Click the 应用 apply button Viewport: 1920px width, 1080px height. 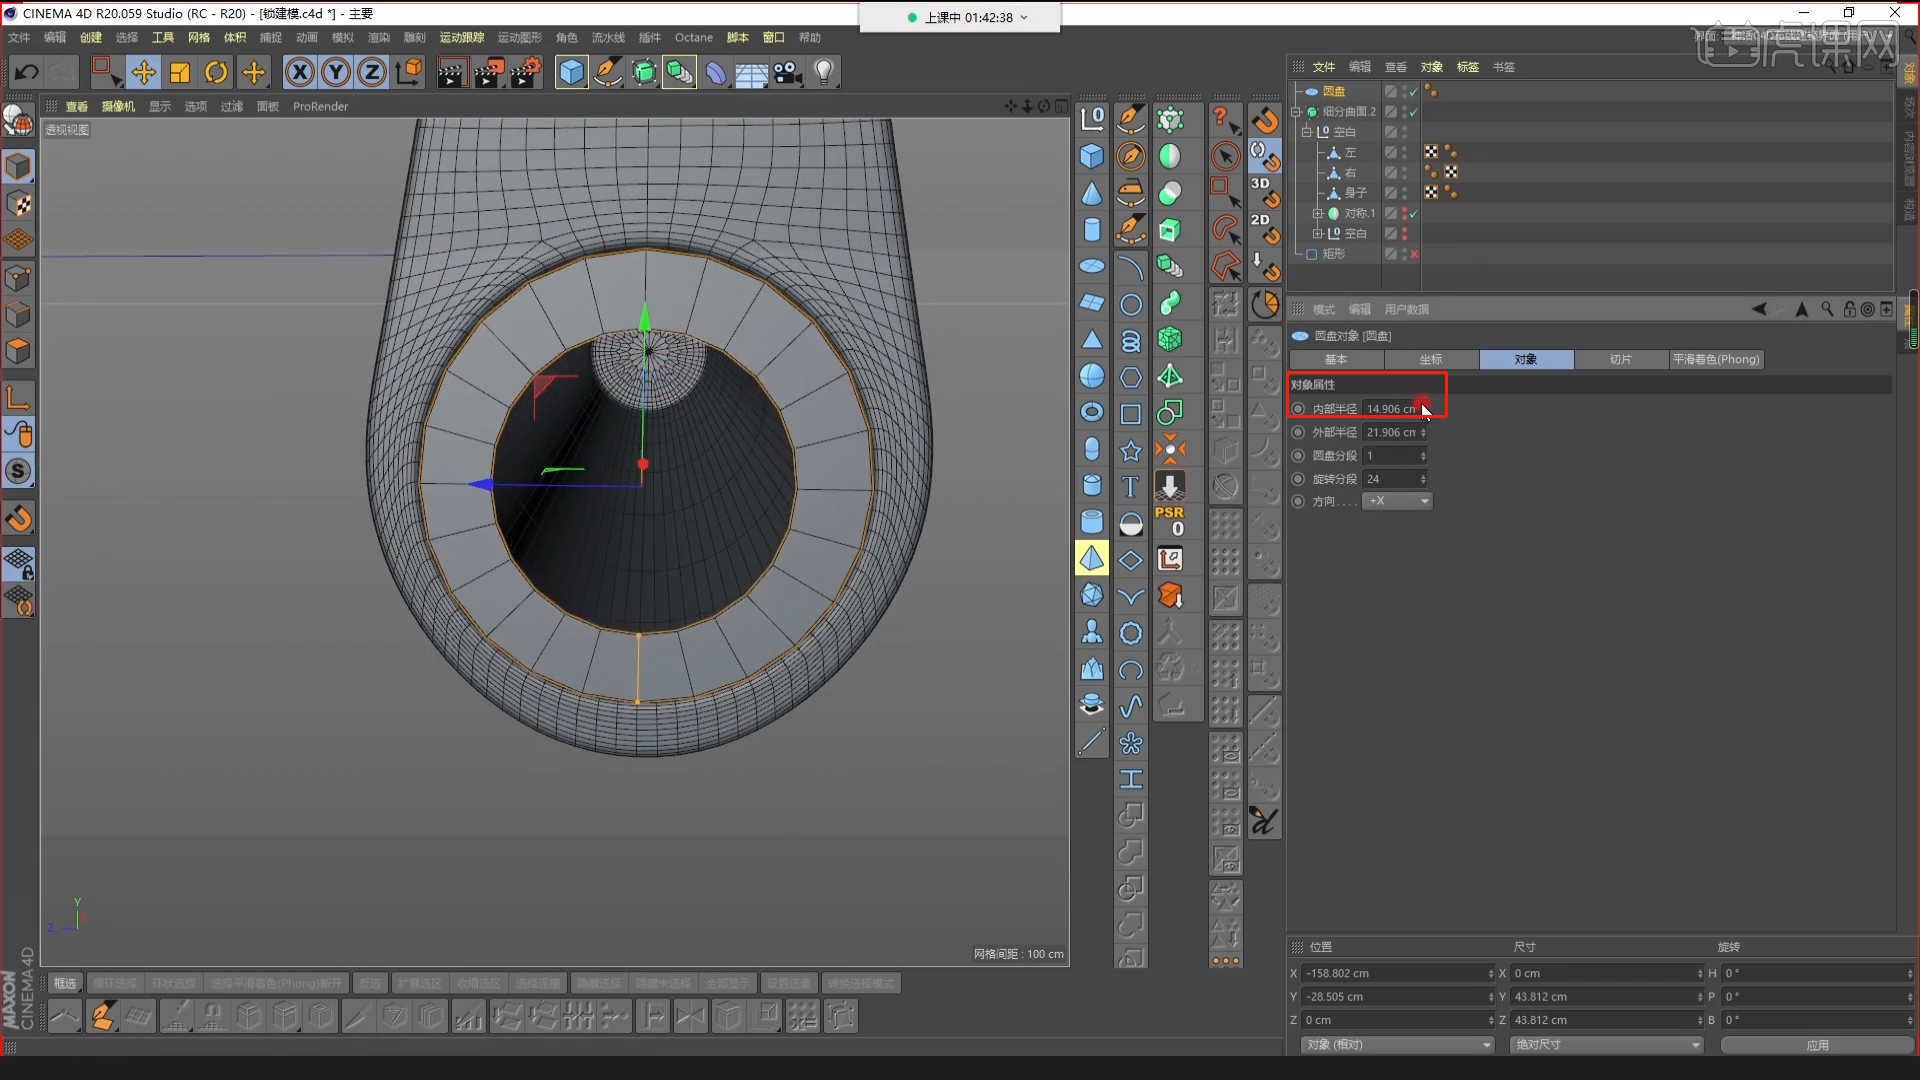click(1817, 1044)
